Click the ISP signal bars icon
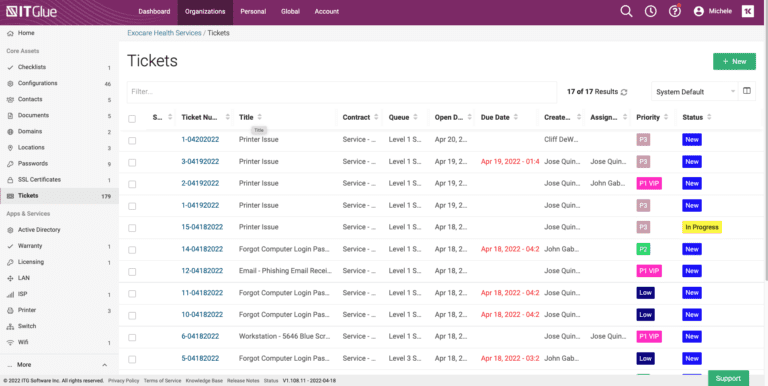The height and width of the screenshot is (386, 768). pos(10,294)
